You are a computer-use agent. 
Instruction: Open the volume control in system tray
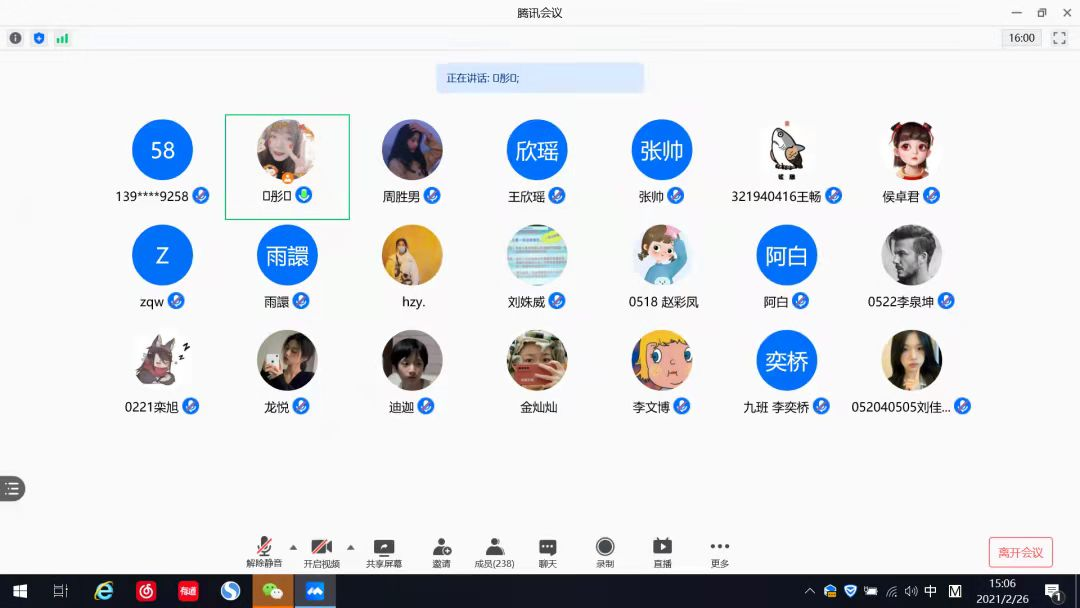click(x=911, y=591)
